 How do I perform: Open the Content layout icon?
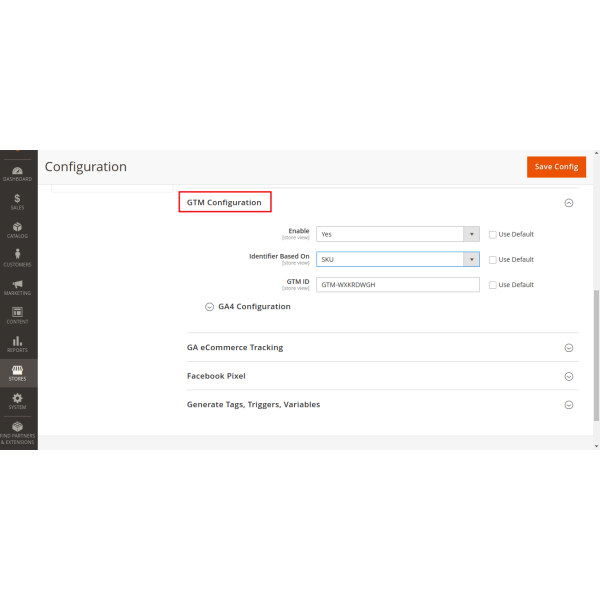click(18, 315)
